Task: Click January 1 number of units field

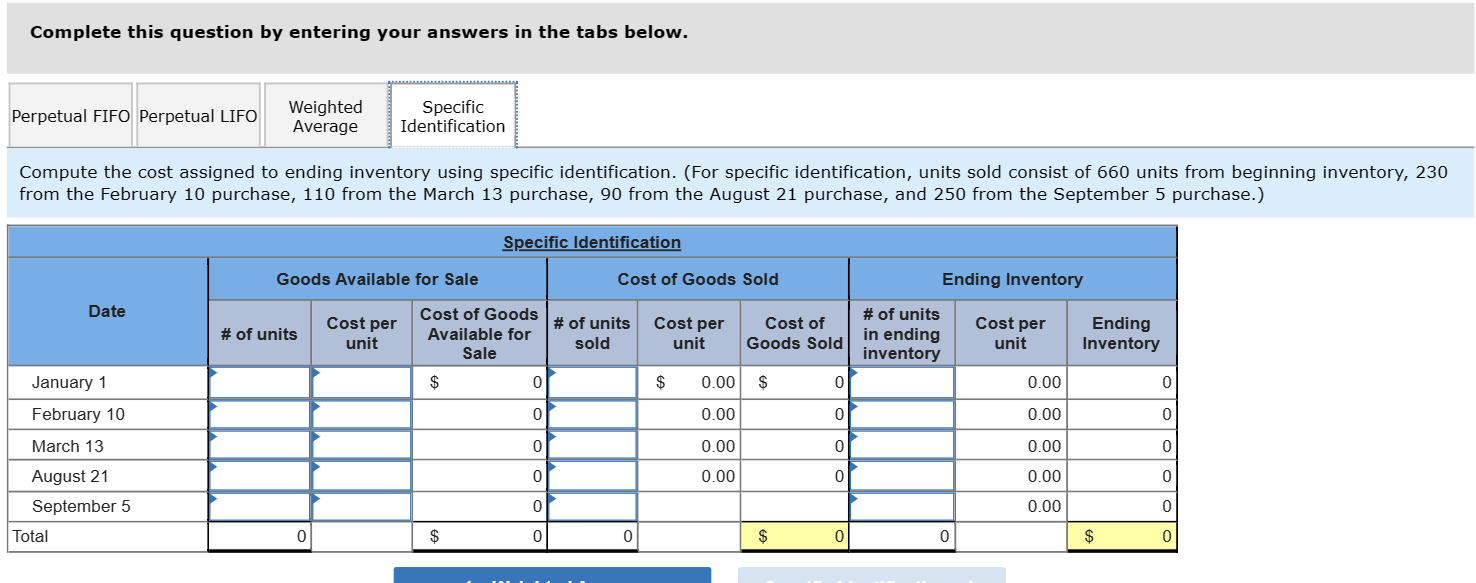Action: [x=259, y=382]
